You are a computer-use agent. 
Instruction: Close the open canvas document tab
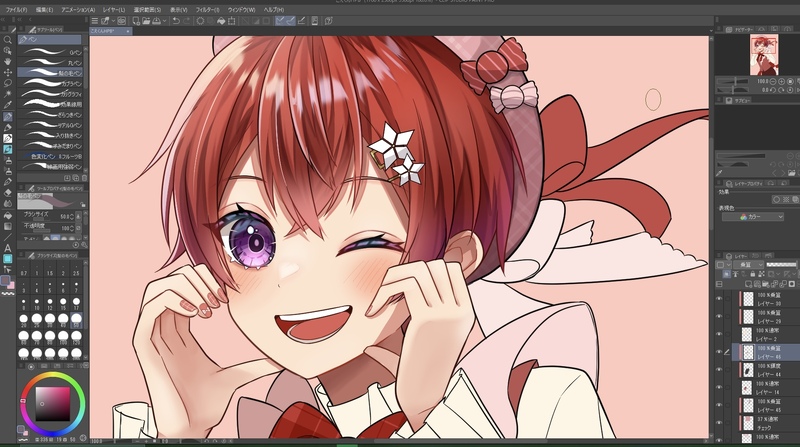pyautogui.click(x=128, y=31)
